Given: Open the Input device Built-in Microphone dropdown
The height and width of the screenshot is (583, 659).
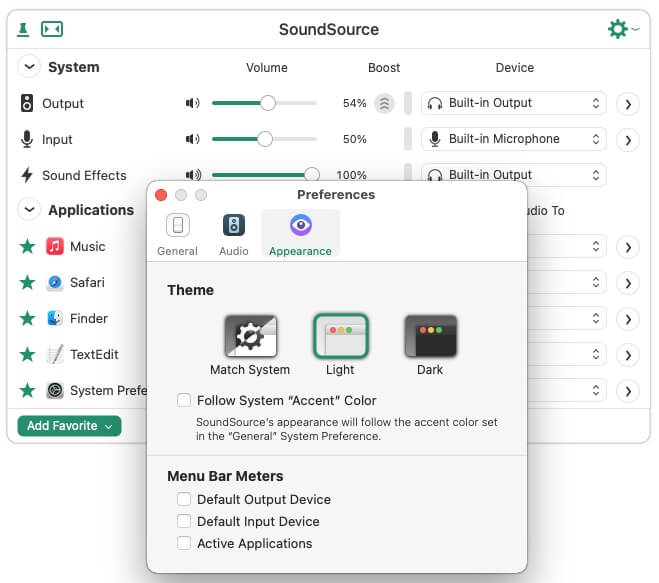Looking at the screenshot, I should click(514, 139).
